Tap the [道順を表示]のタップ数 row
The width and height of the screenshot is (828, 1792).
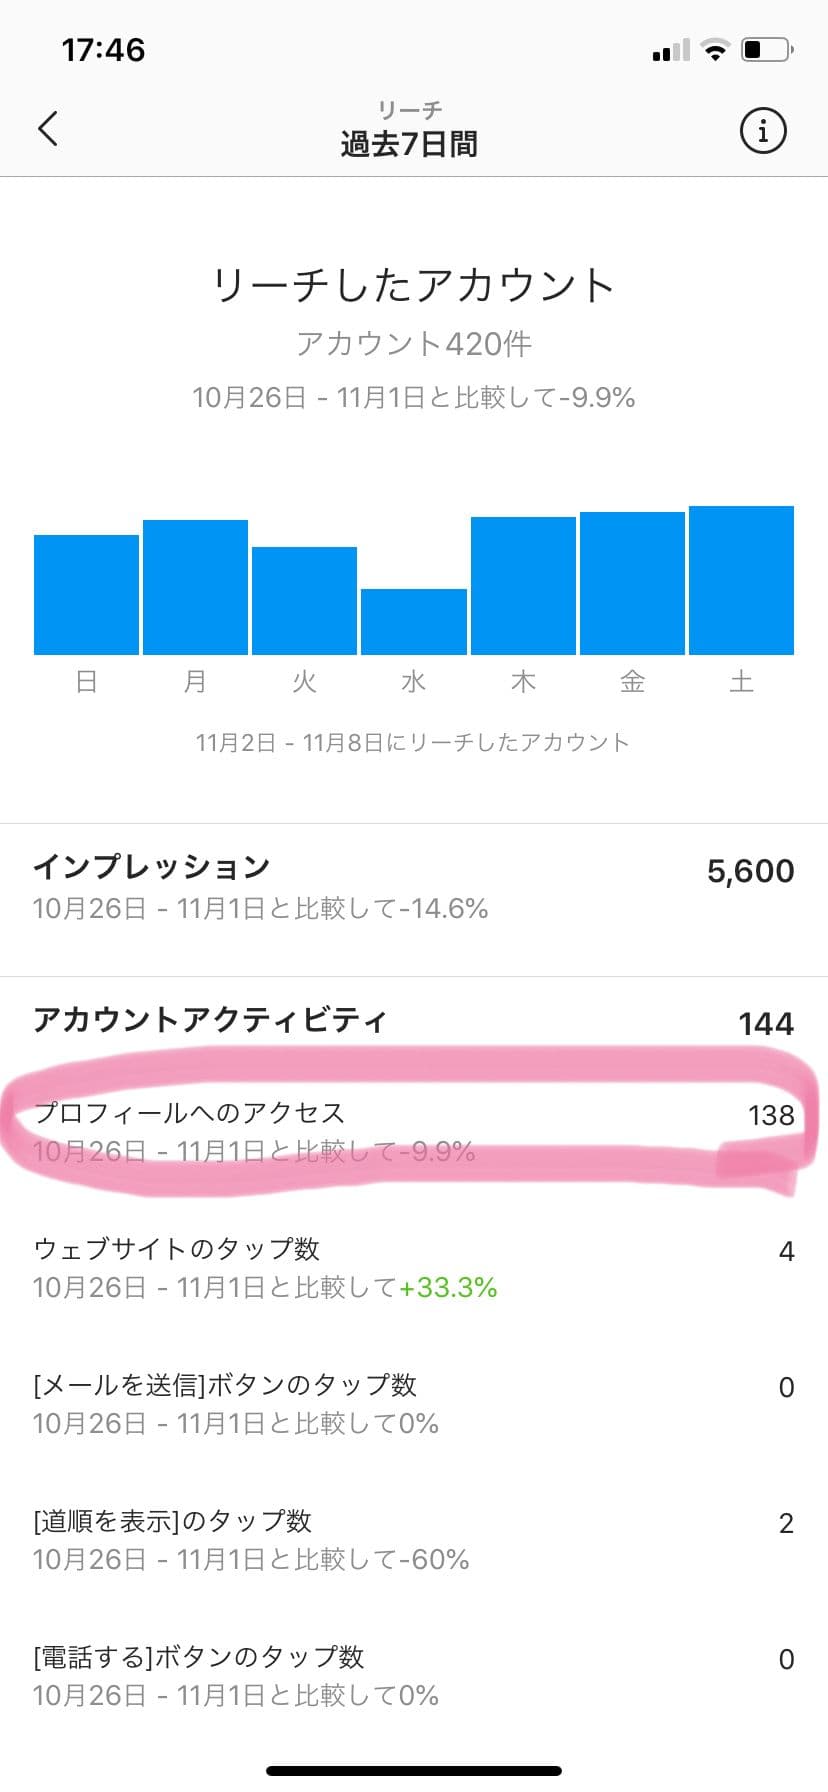(x=413, y=1539)
